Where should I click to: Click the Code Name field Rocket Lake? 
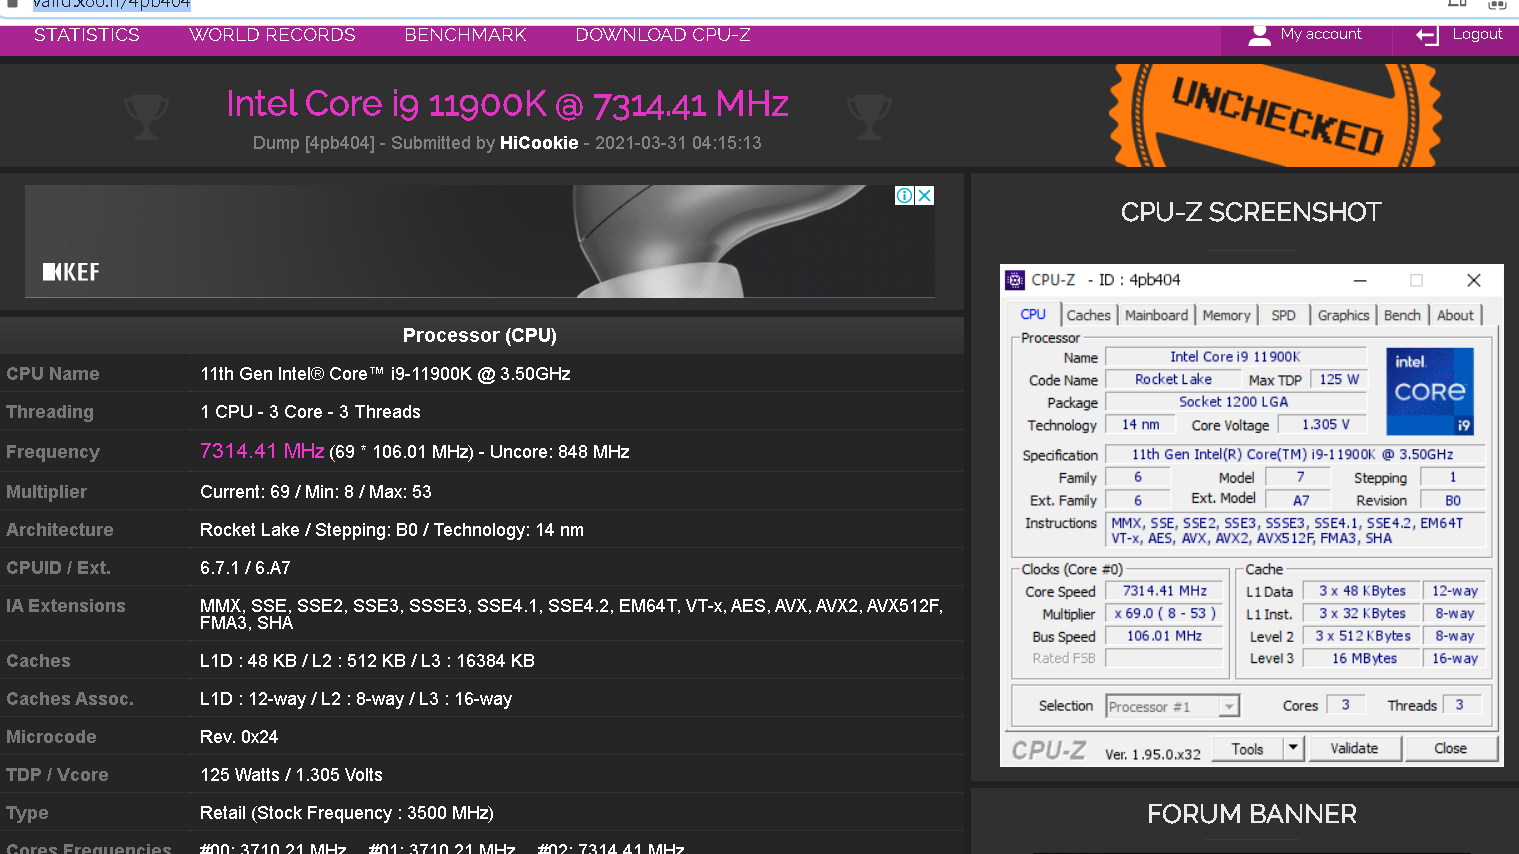click(x=1173, y=380)
